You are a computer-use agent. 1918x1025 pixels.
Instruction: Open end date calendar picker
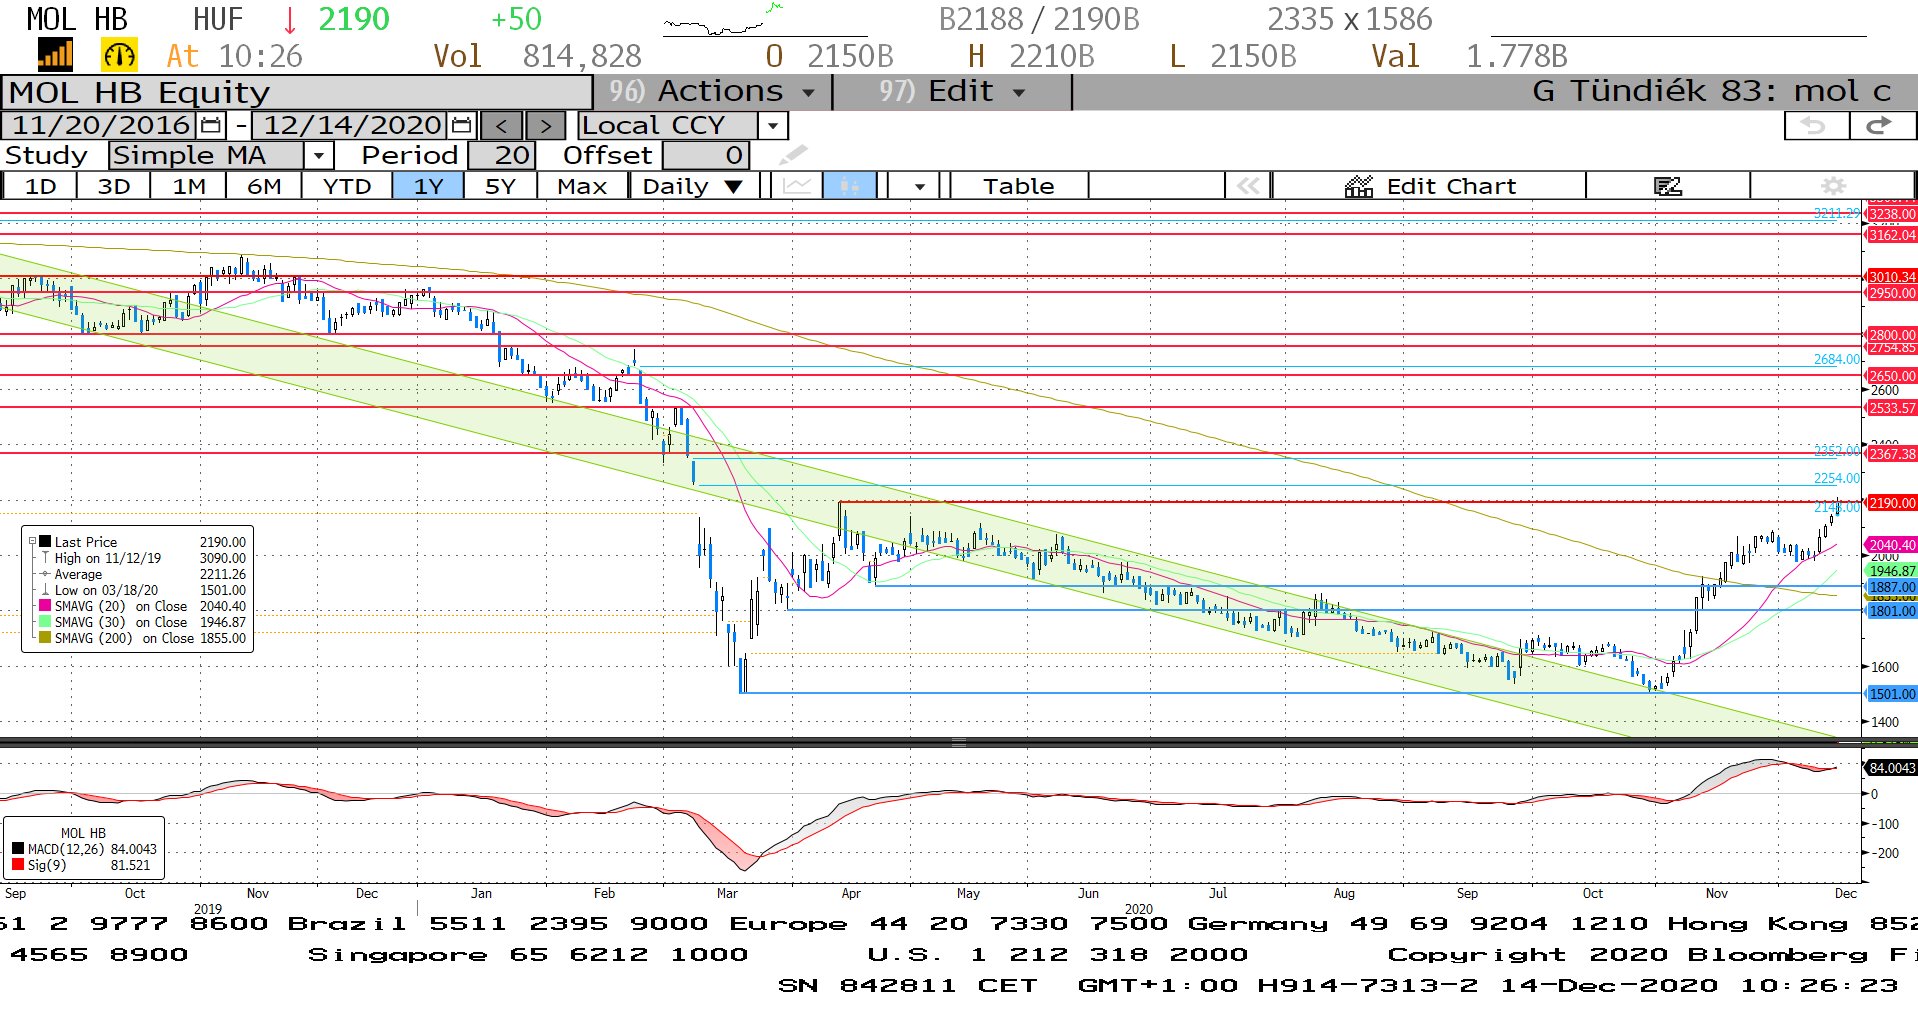(461, 126)
